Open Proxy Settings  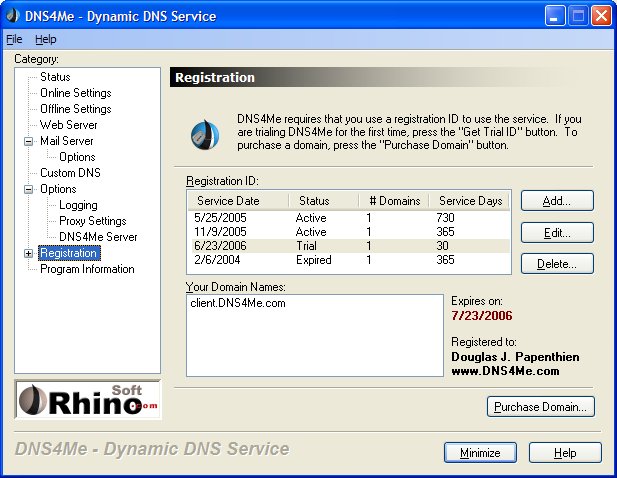(x=92, y=221)
